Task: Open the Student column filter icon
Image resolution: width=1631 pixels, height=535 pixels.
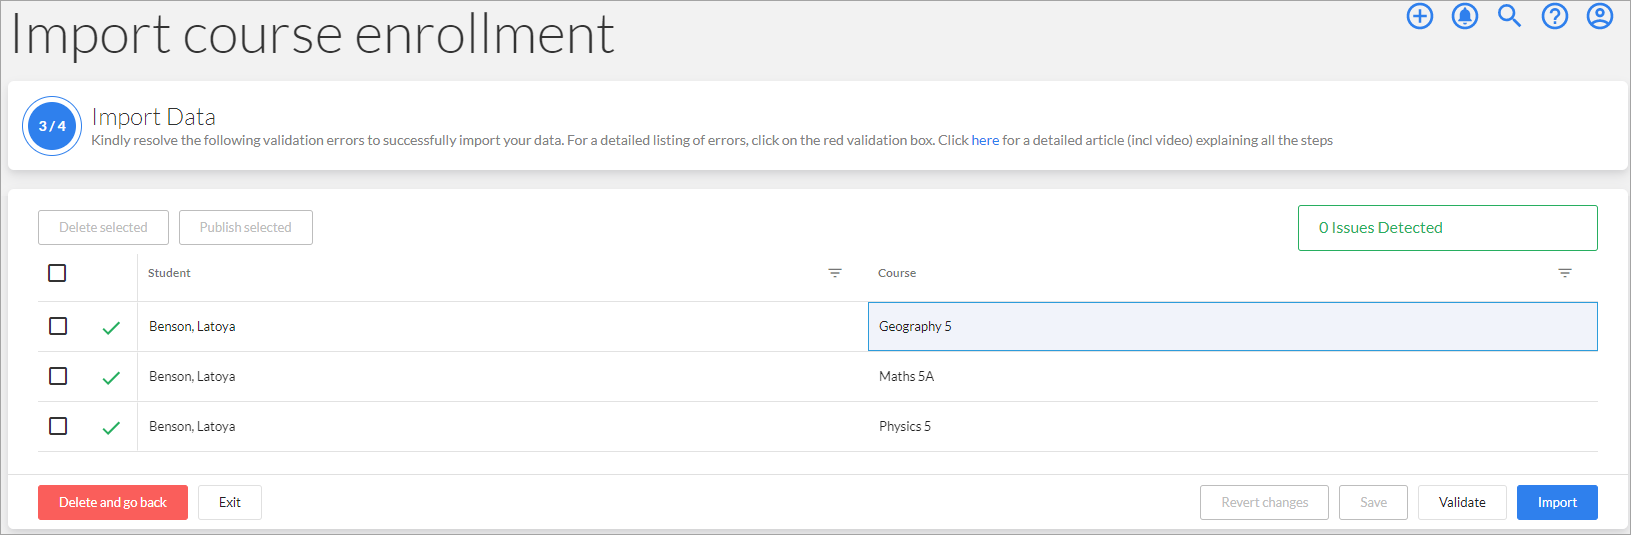Action: pyautogui.click(x=835, y=273)
